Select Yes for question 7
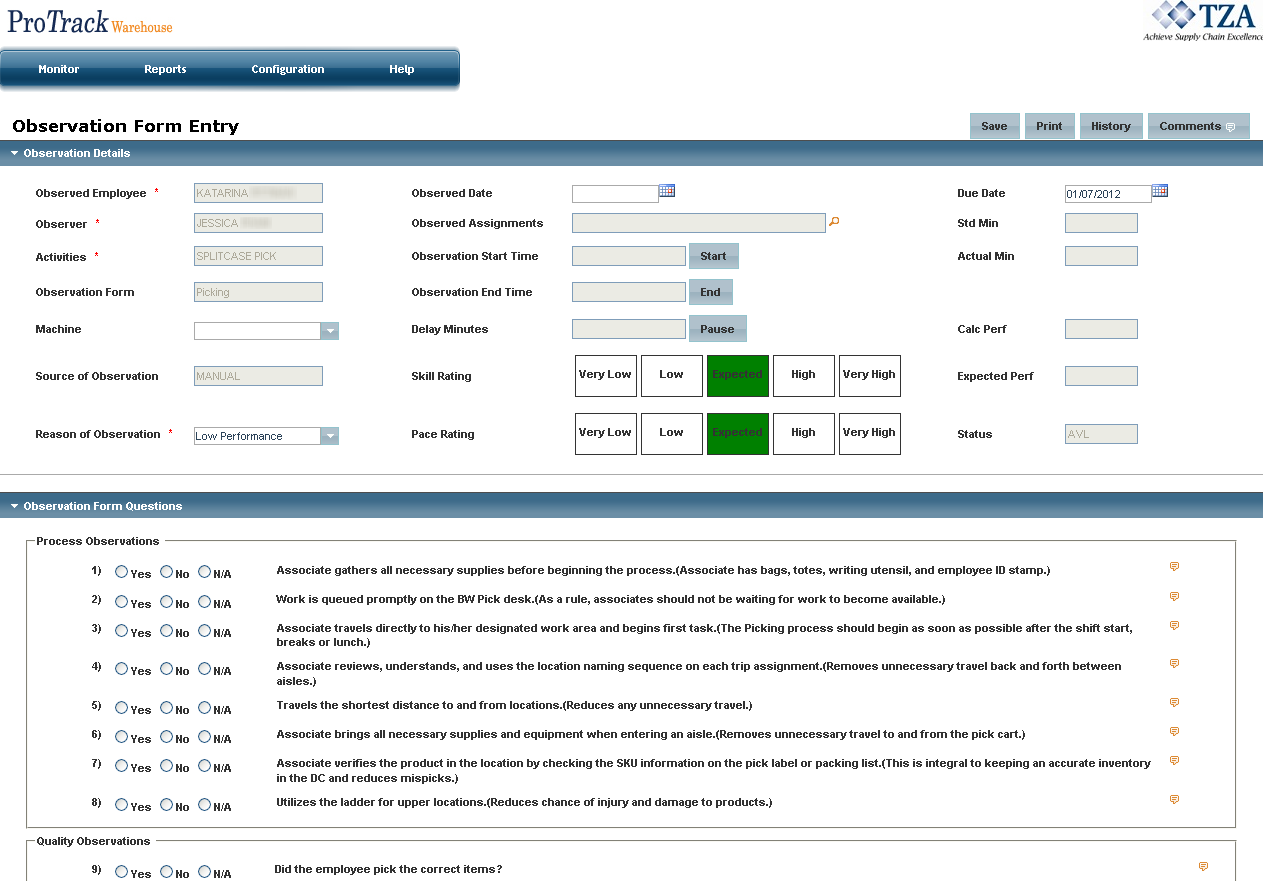1263x881 pixels. [x=121, y=766]
